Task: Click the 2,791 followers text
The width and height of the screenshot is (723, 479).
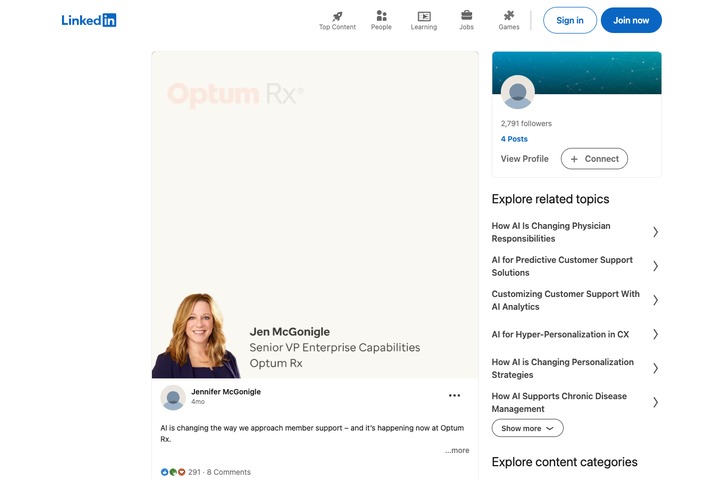Action: [526, 124]
